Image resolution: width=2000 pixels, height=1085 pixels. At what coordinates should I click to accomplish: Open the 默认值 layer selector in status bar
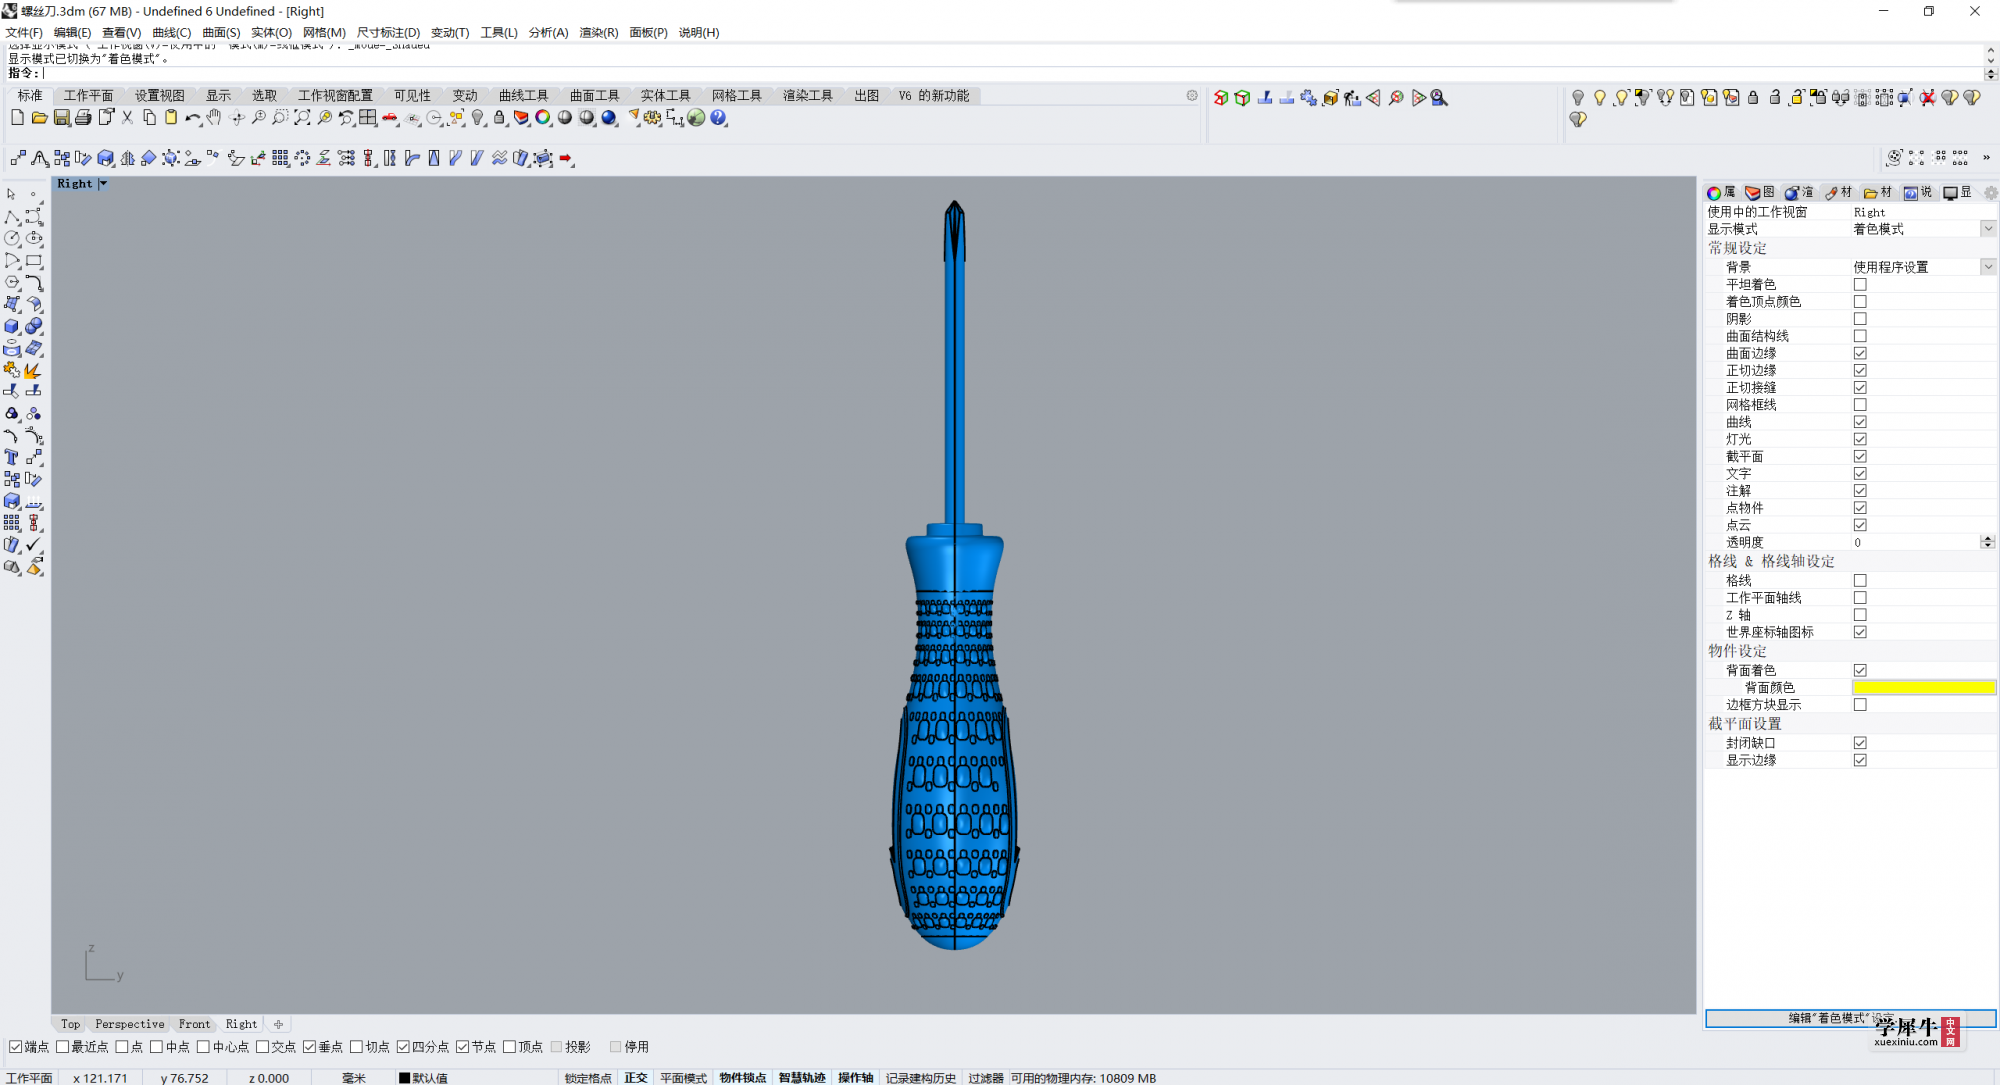point(423,1078)
